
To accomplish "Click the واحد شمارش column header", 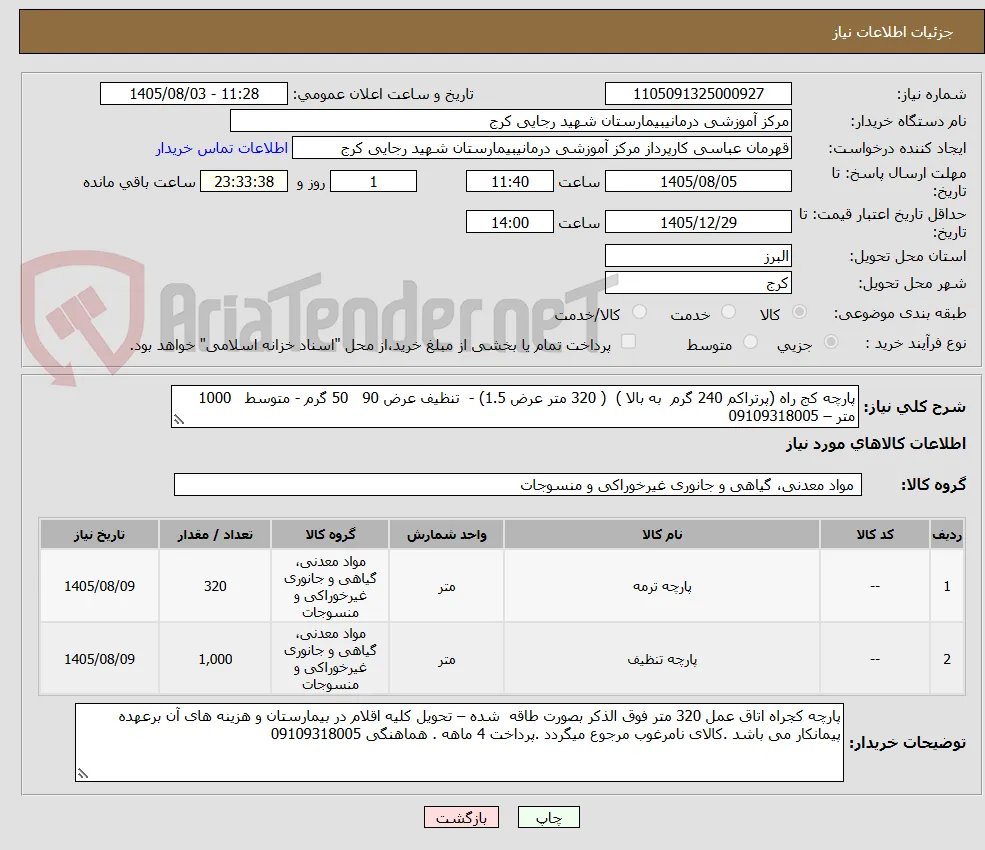I will point(446,535).
